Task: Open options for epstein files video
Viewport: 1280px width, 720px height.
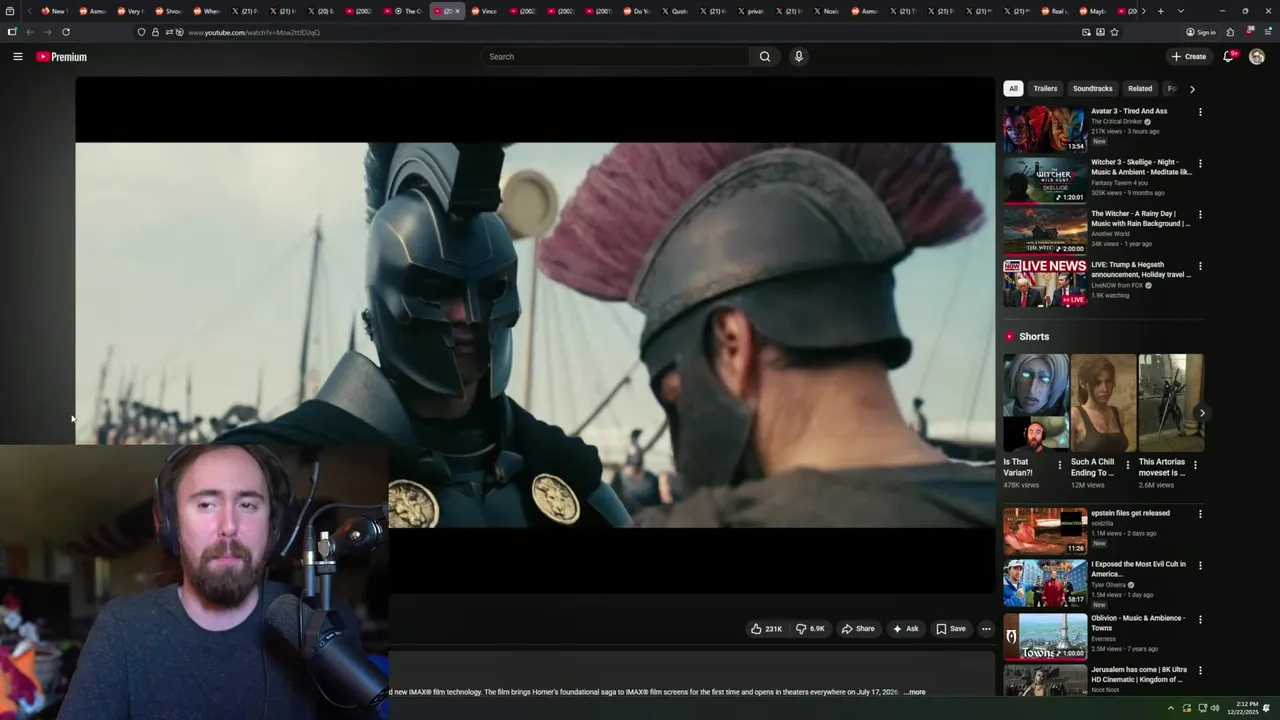Action: 1200,514
